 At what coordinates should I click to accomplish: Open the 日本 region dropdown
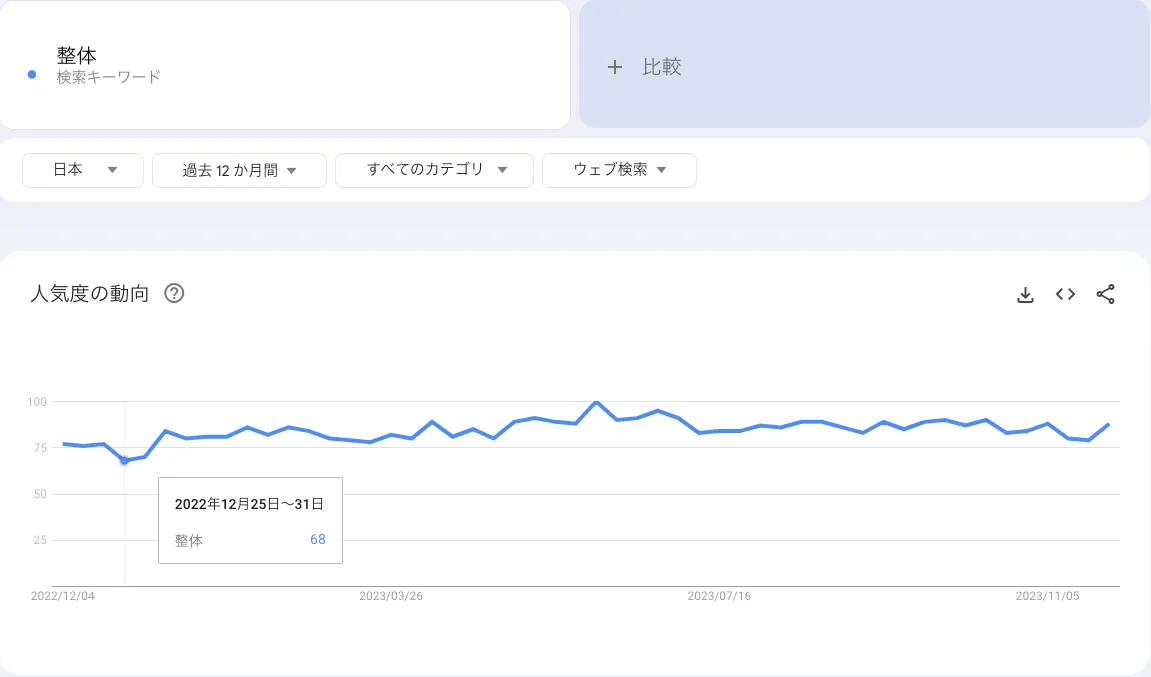82,170
